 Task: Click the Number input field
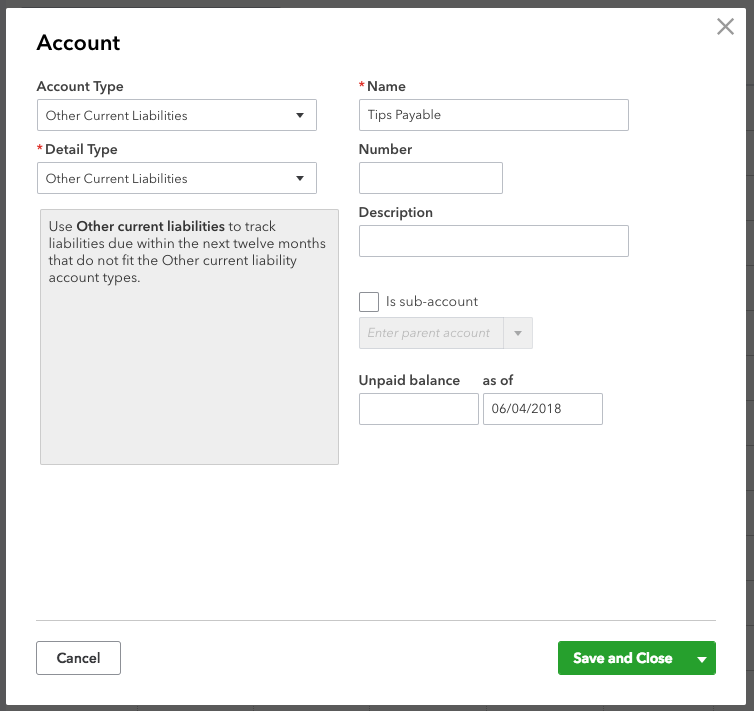[430, 178]
